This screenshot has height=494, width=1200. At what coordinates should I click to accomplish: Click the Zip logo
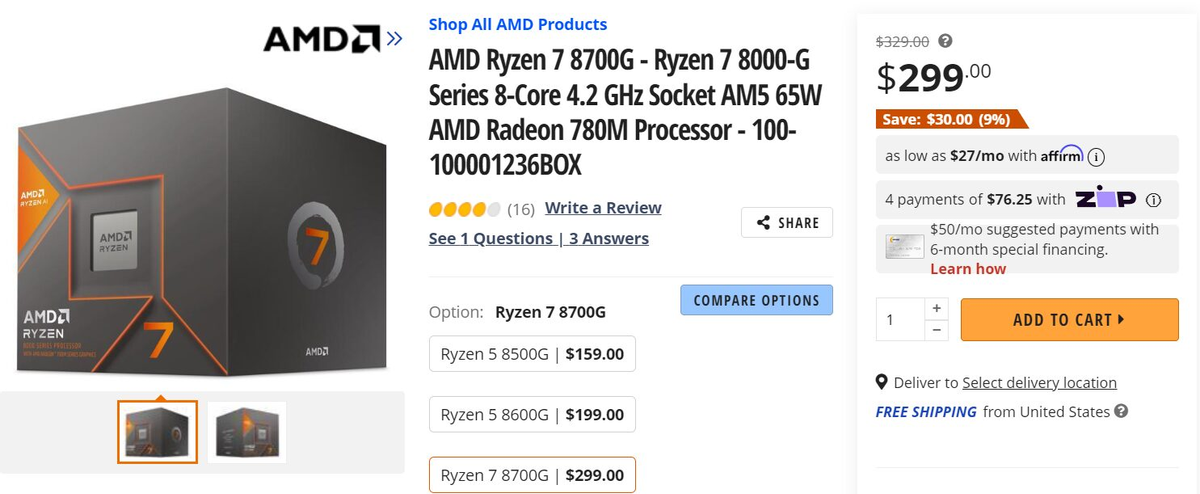click(1105, 199)
